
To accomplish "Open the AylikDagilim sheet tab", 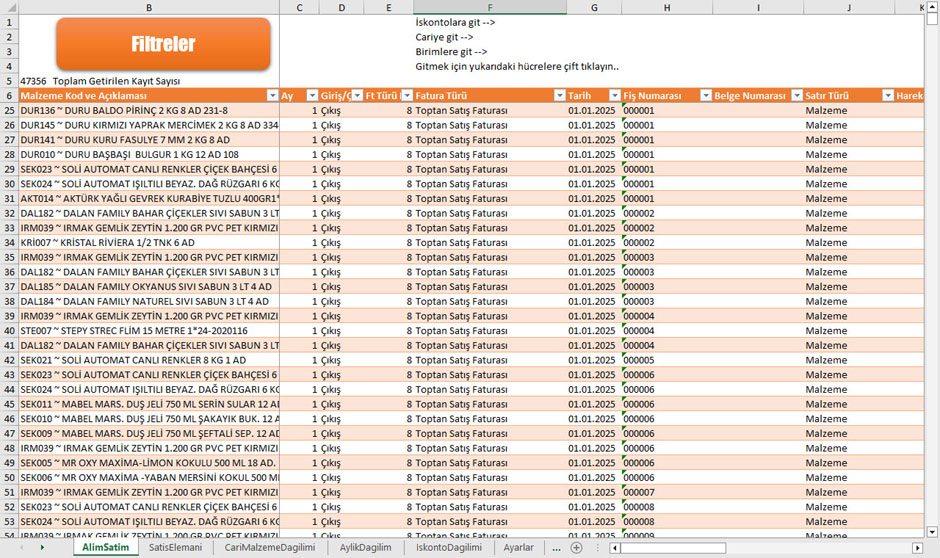I will coord(365,547).
